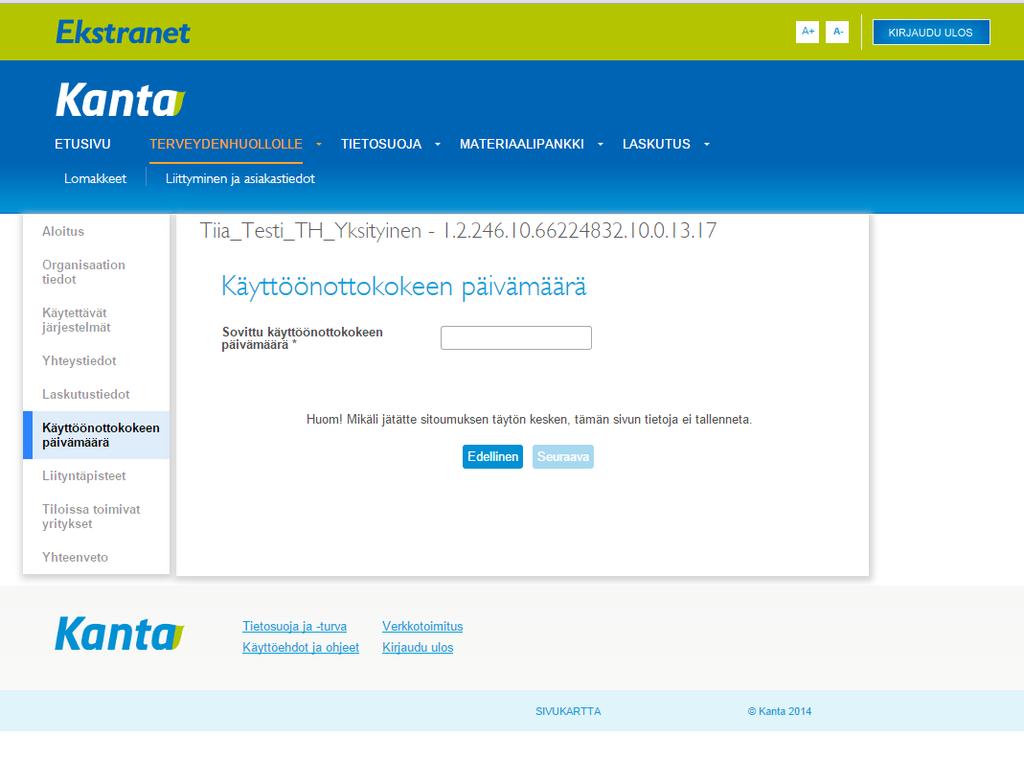
Task: Open Käyttöehdot ja ohjeet footer link
Action: 300,647
